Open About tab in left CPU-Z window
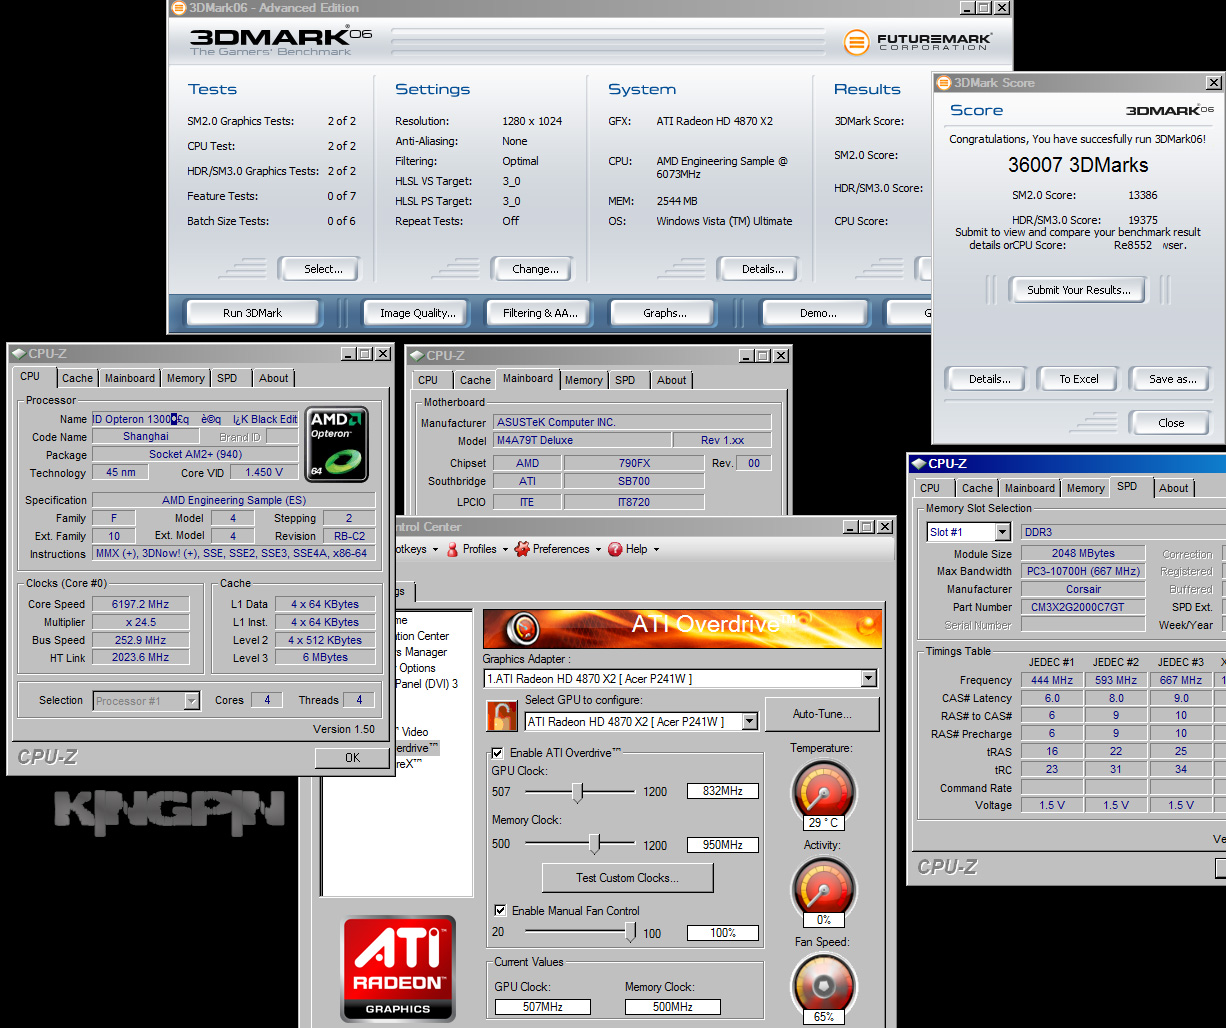This screenshot has height=1028, width=1226. coord(274,378)
